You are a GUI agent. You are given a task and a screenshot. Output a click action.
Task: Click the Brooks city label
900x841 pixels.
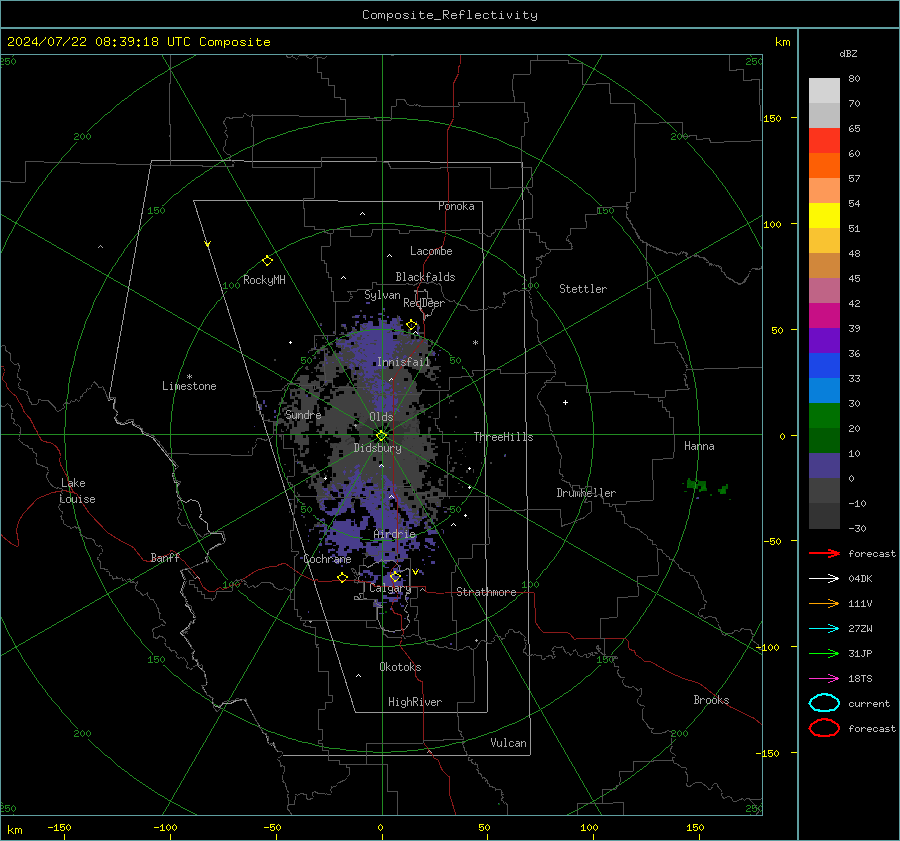[711, 700]
